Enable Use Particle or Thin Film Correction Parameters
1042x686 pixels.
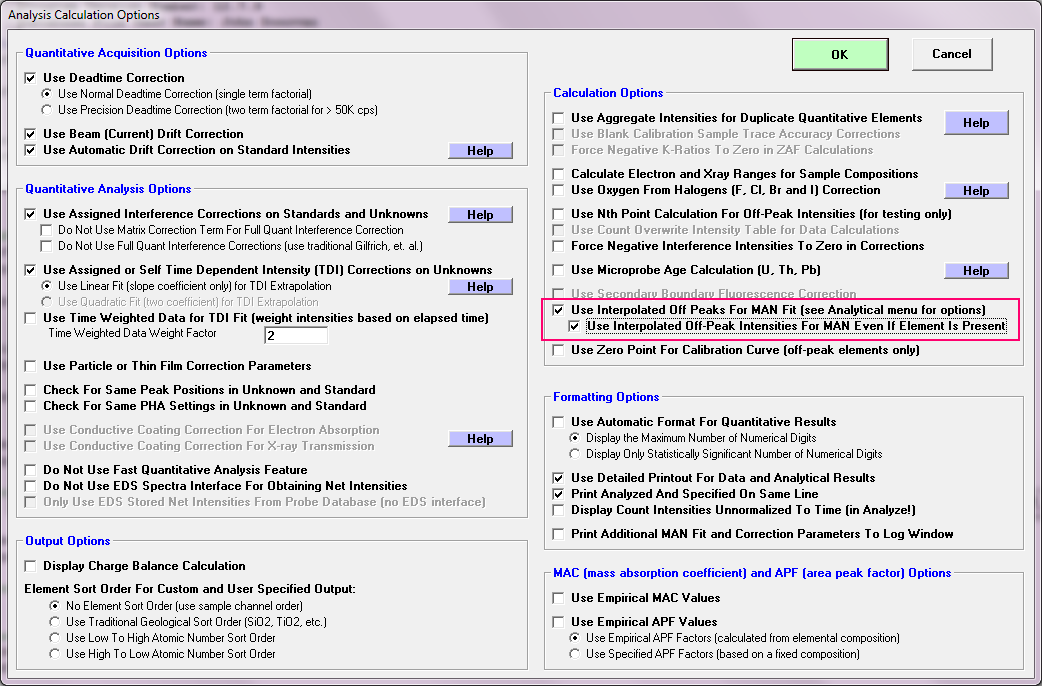31,366
